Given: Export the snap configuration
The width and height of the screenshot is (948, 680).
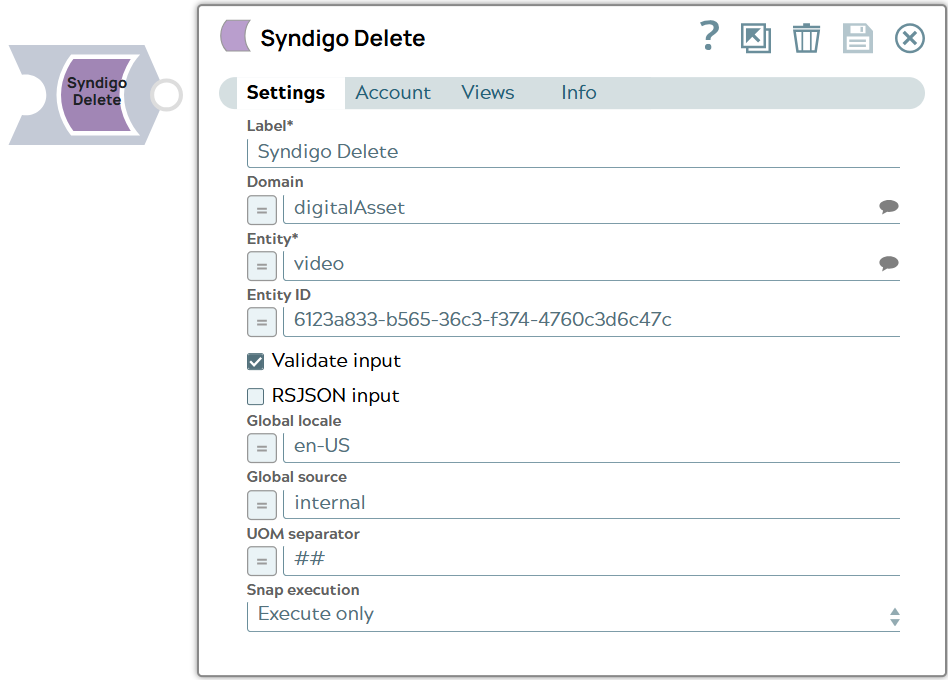Looking at the screenshot, I should pyautogui.click(x=756, y=38).
